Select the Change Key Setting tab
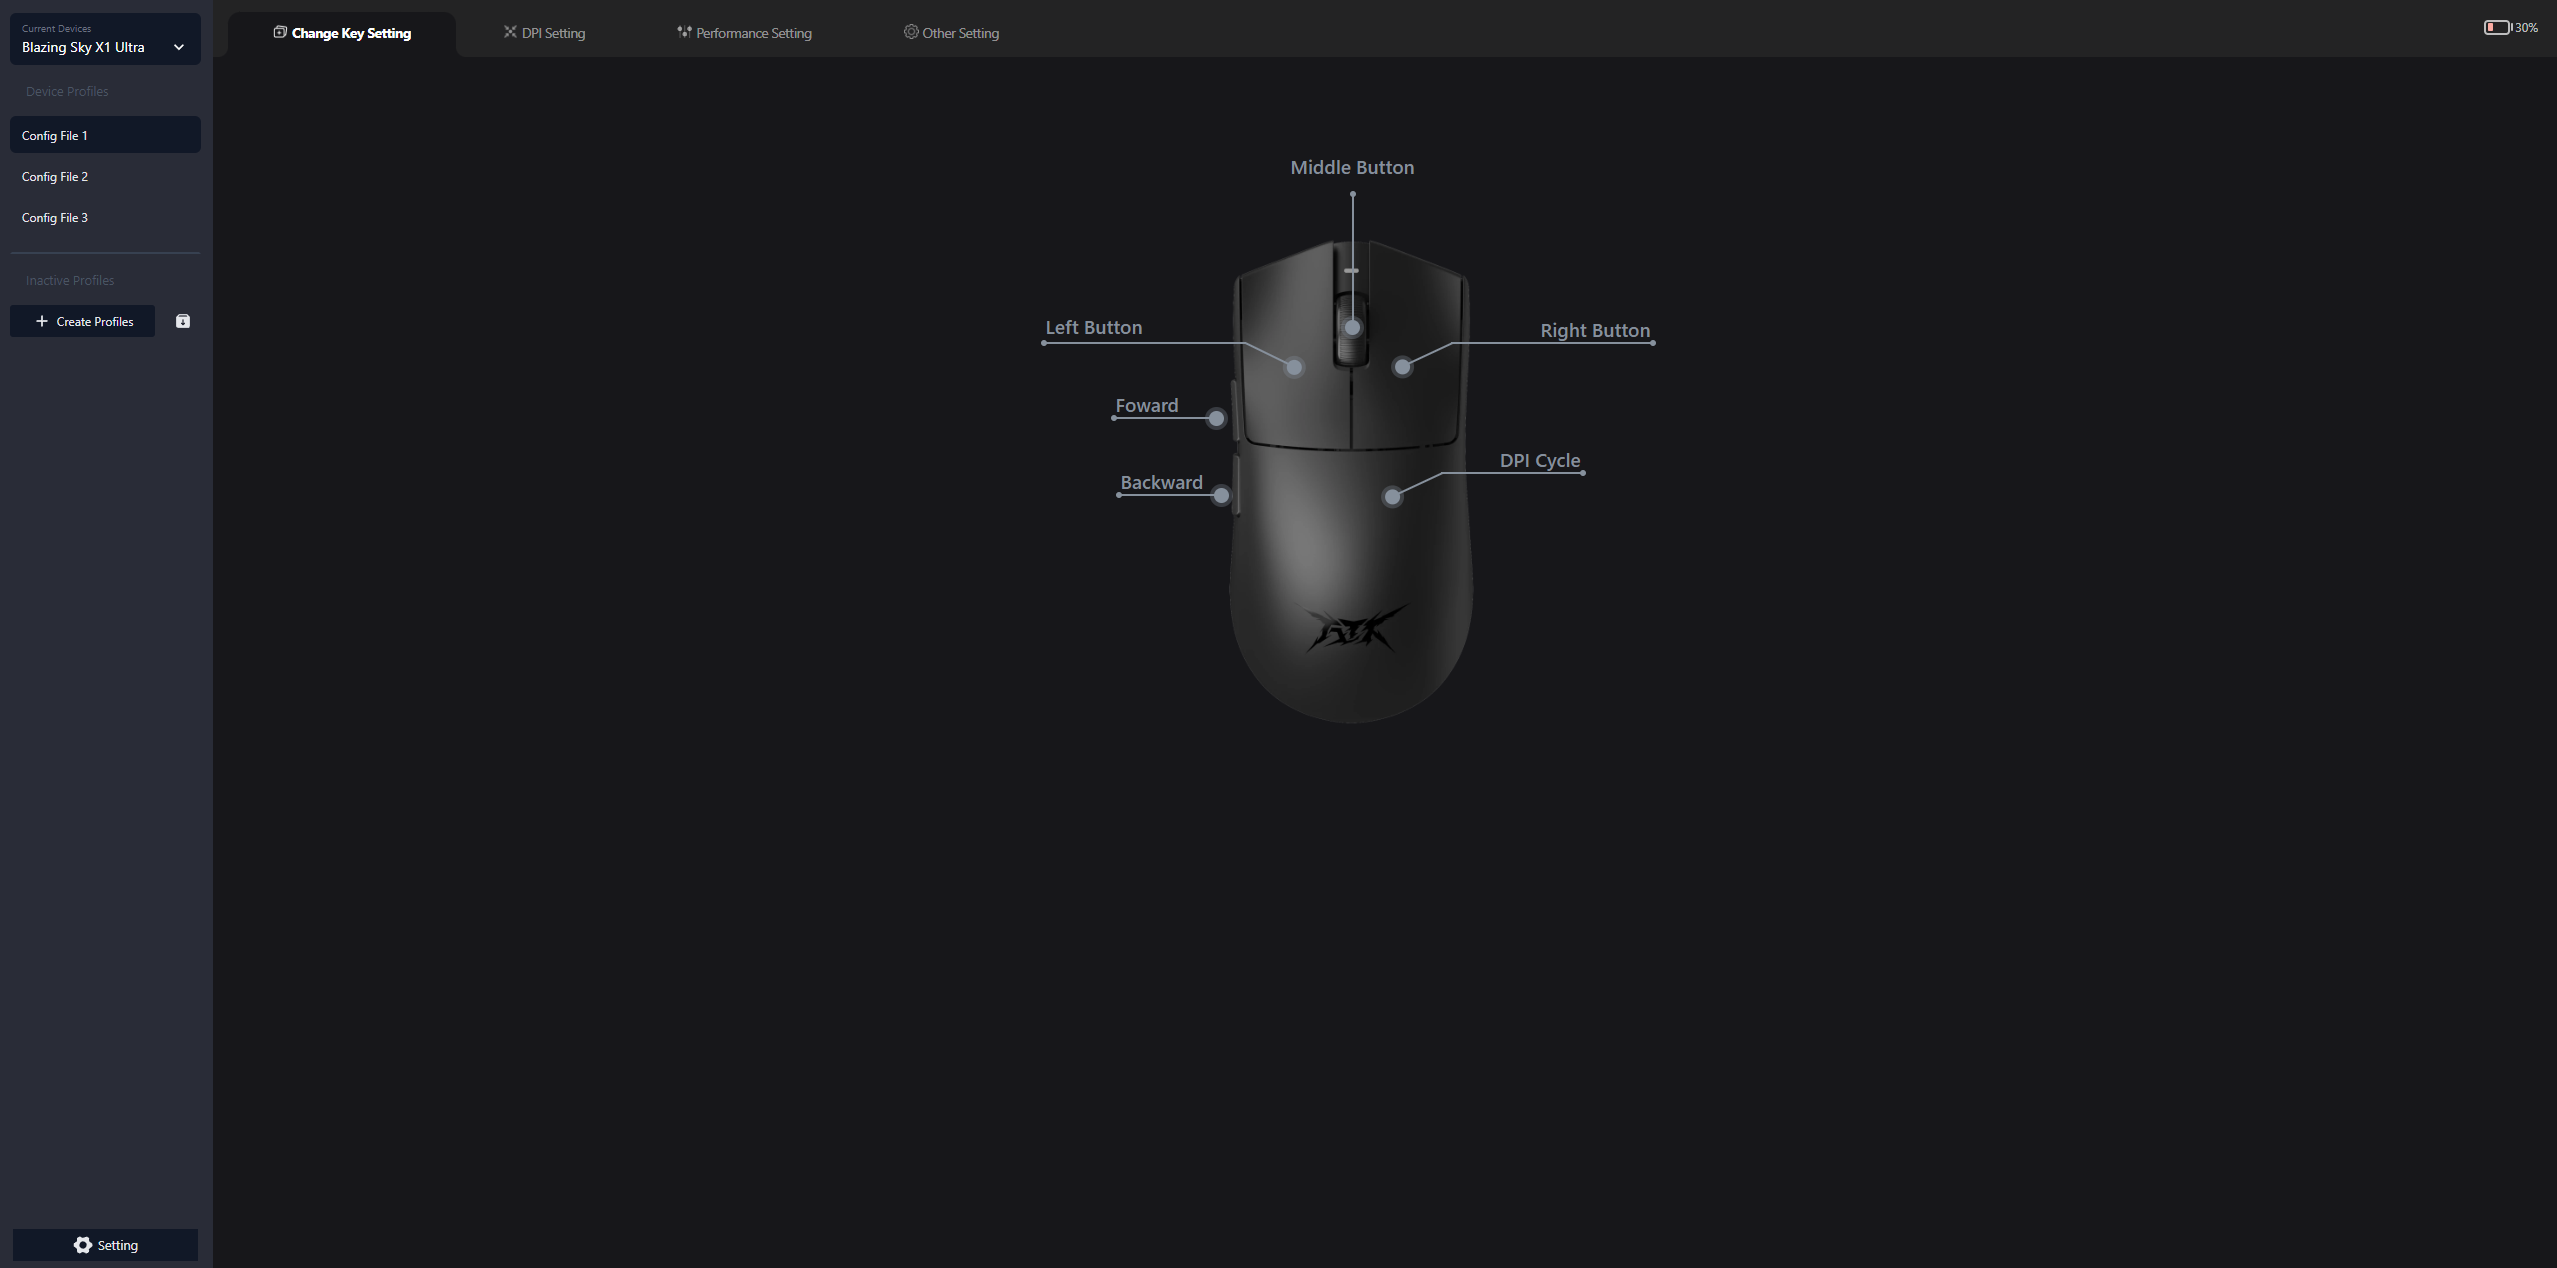The image size is (2557, 1268). tap(342, 33)
